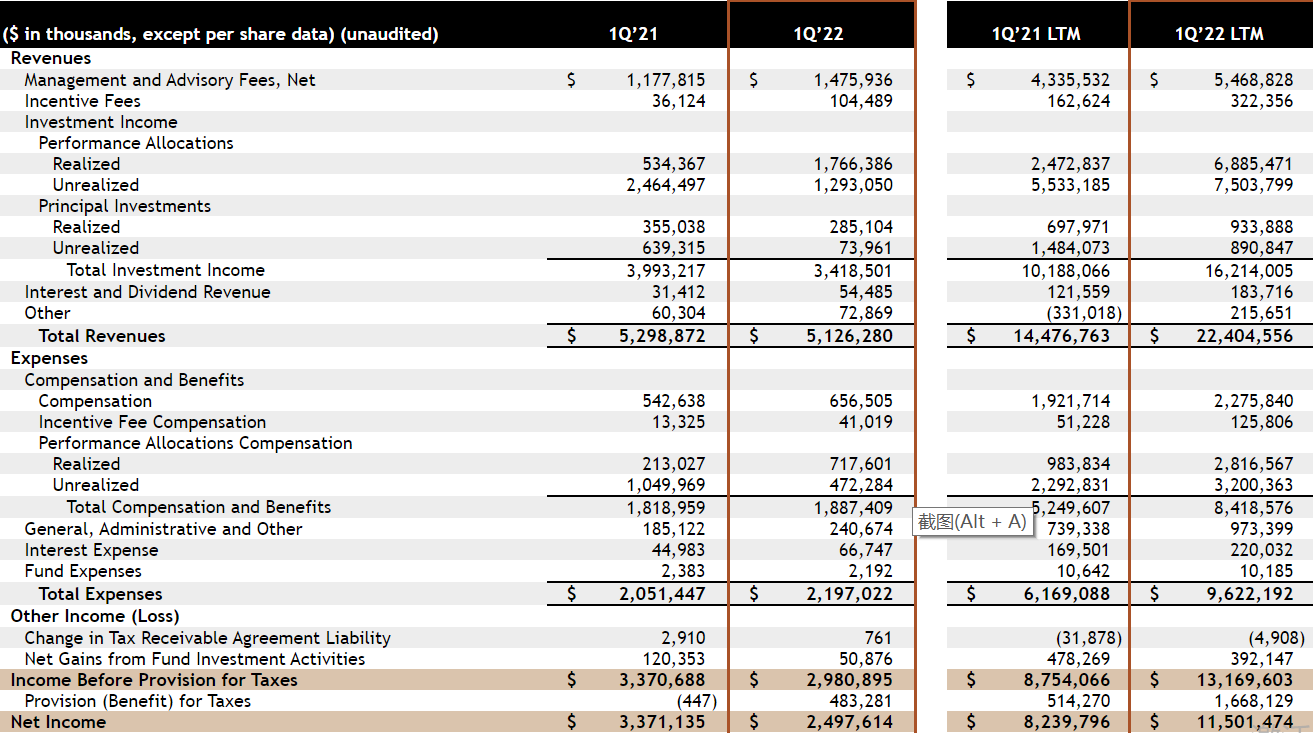The height and width of the screenshot is (733, 1313).
Task: Click the 'Management and Advisory Fees, Net' row label
Action: pos(170,80)
